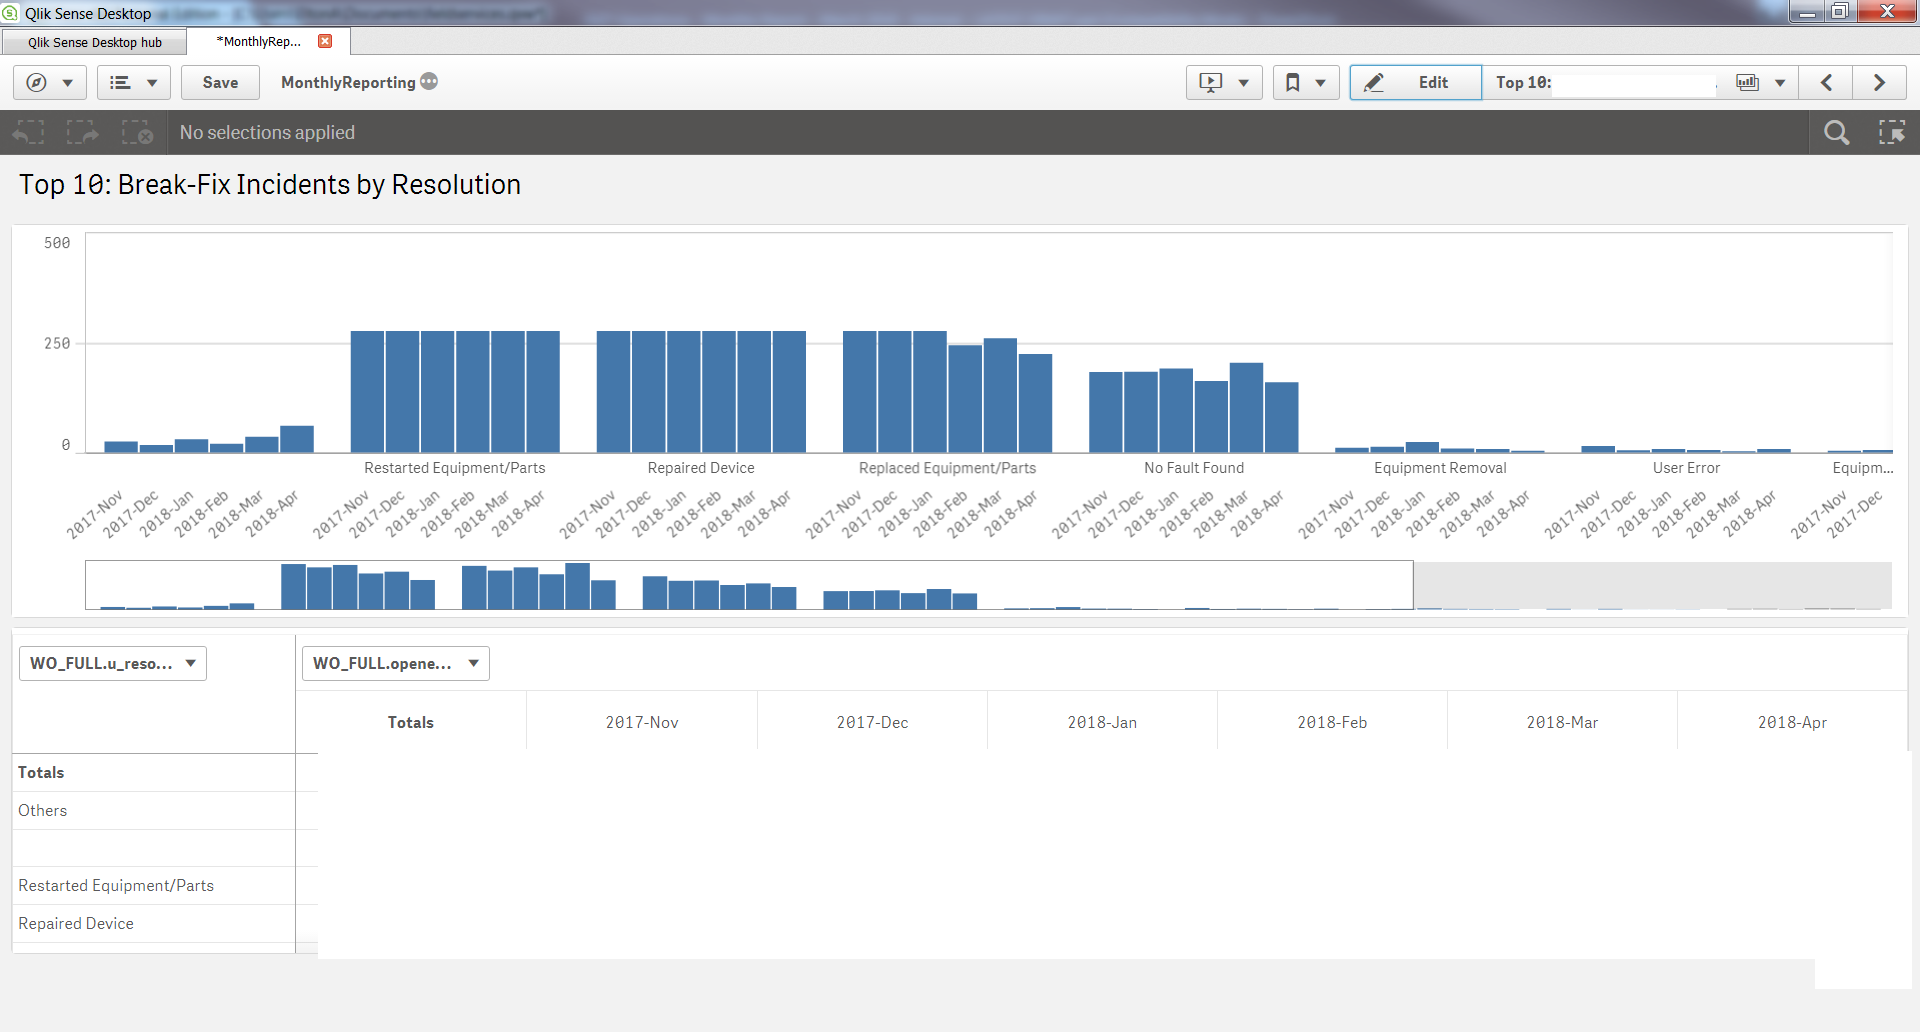Click the Totals column header

tap(411, 722)
